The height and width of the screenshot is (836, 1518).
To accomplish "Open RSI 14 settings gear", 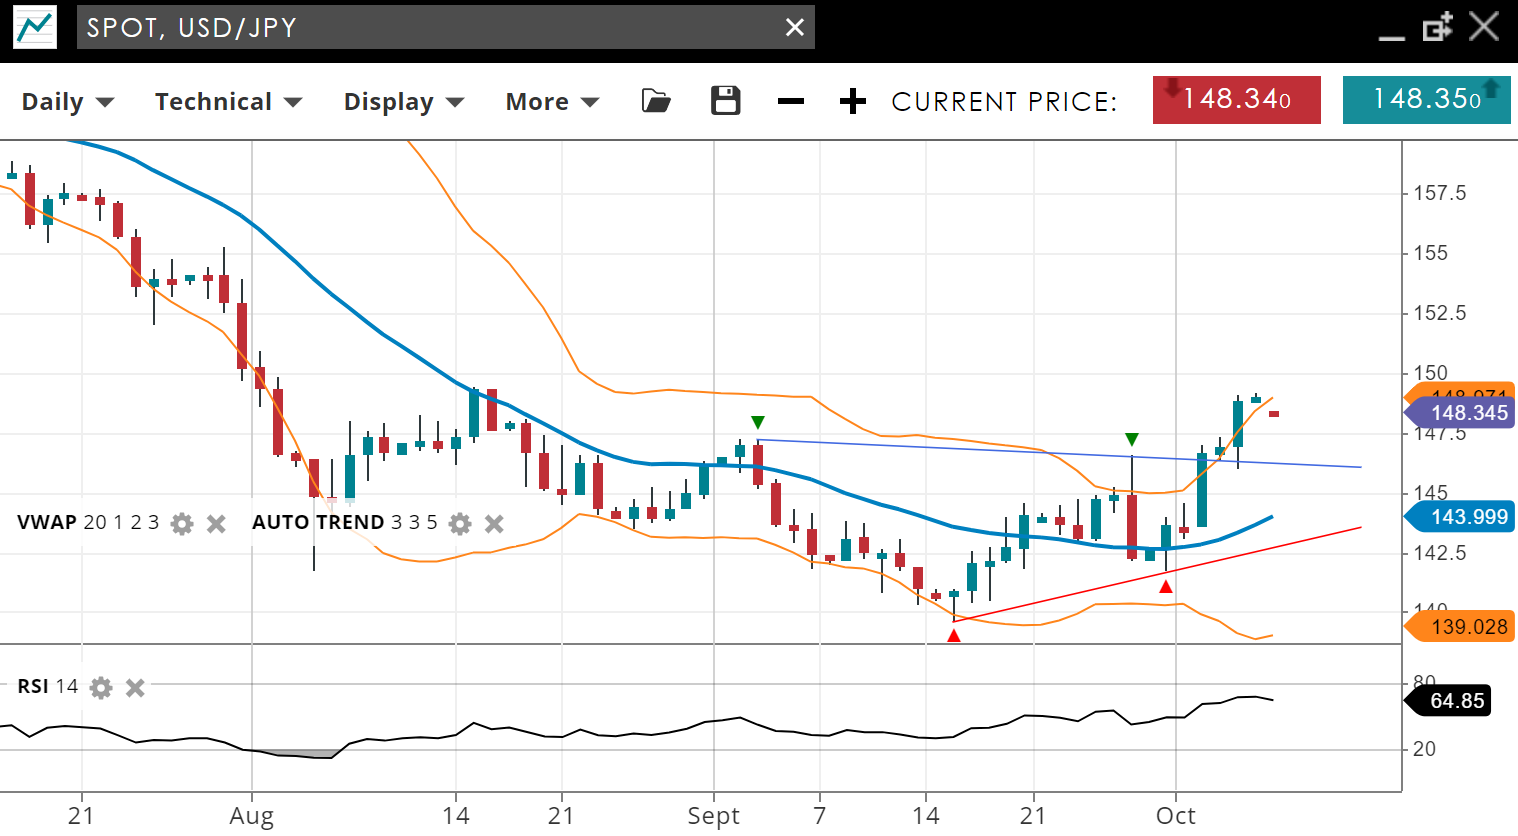I will (x=101, y=687).
